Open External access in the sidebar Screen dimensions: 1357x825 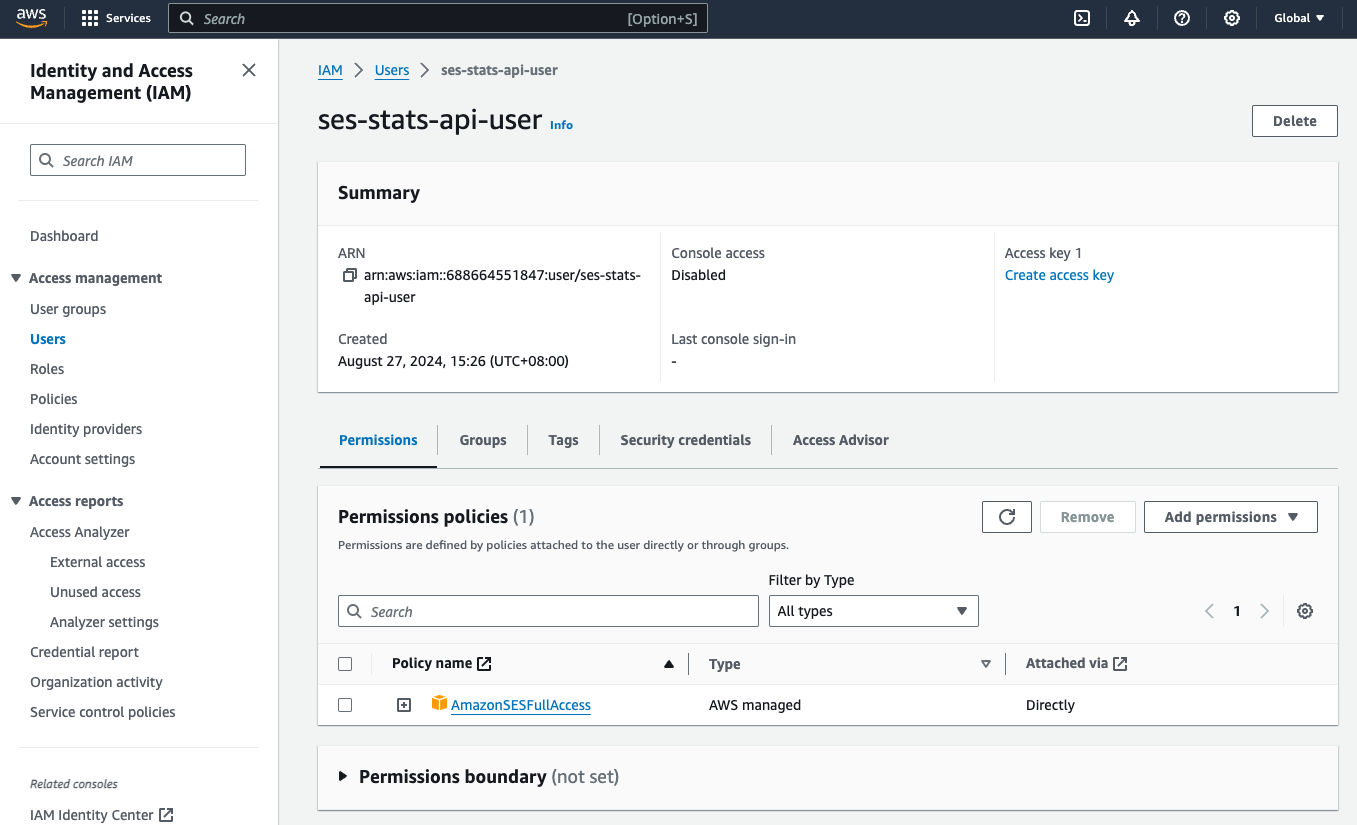[98, 562]
